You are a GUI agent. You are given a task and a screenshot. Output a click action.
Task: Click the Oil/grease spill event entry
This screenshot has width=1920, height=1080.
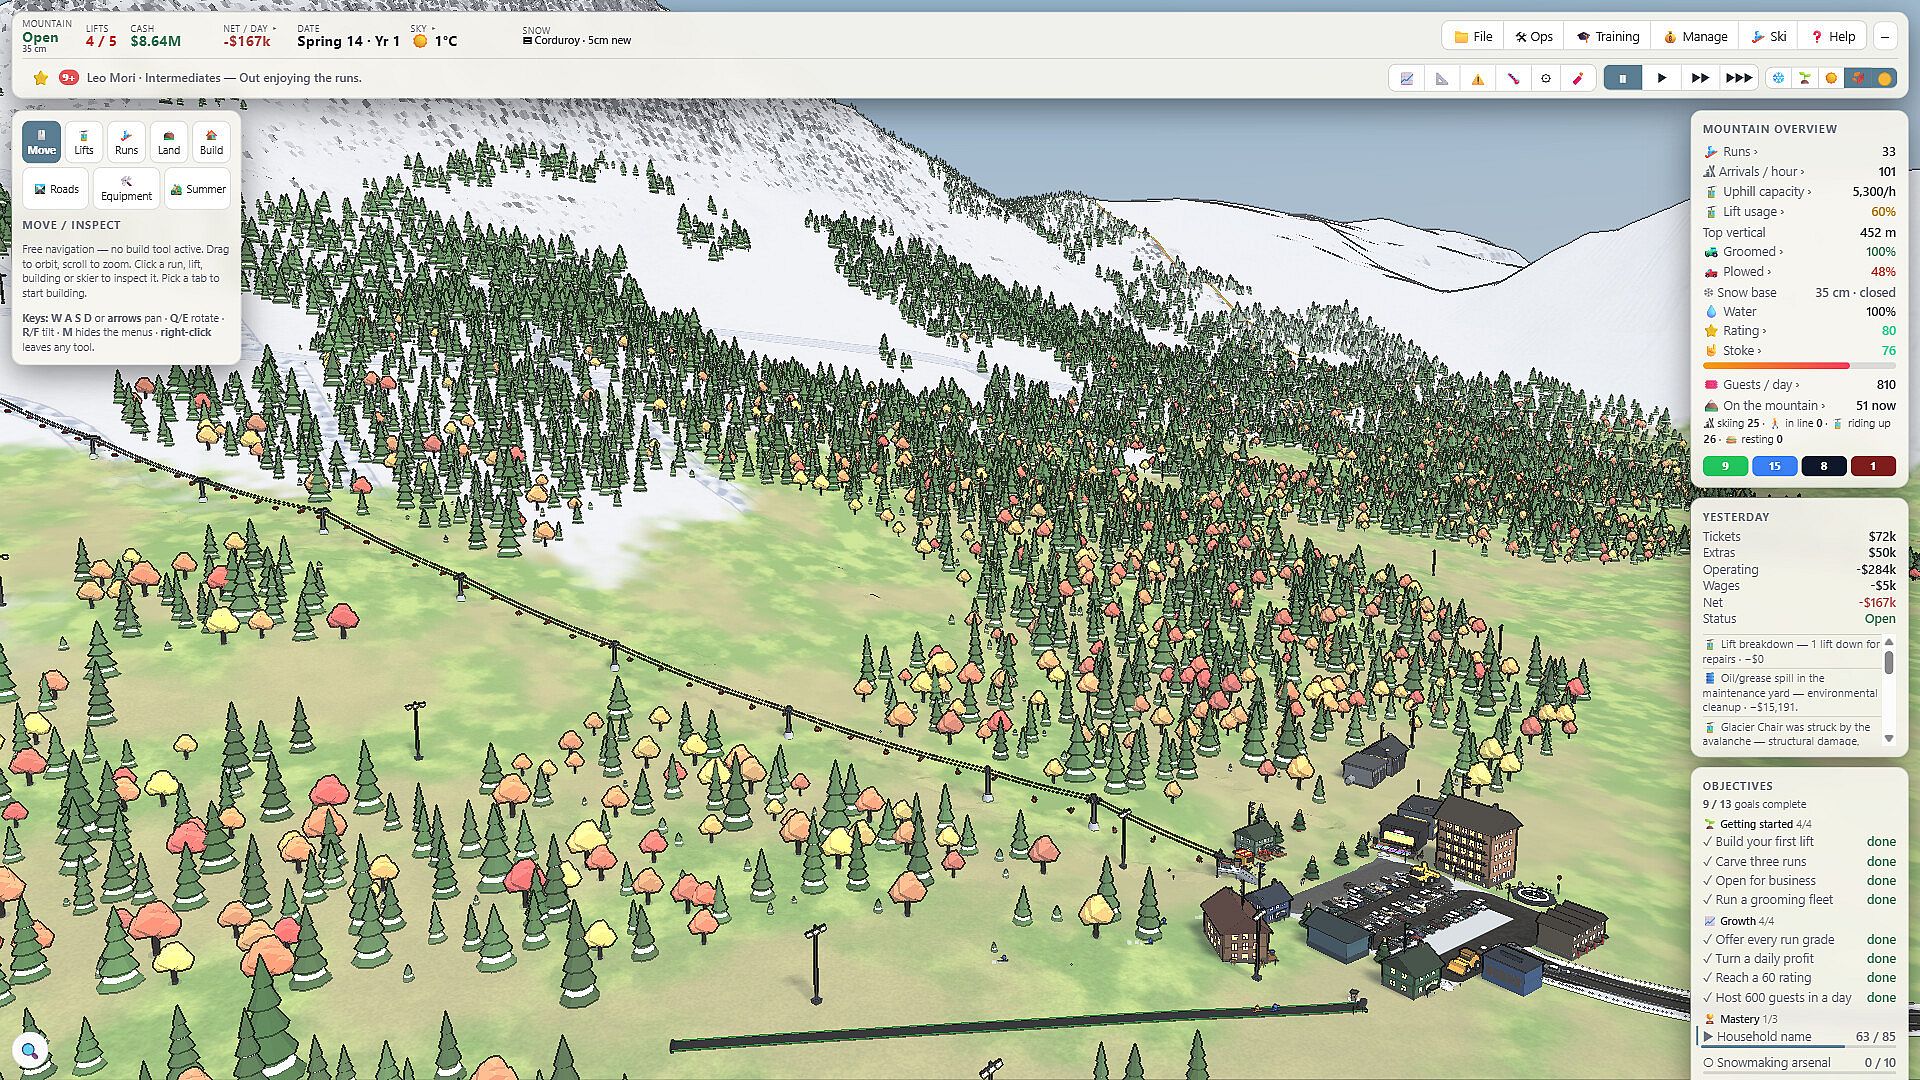(1791, 692)
